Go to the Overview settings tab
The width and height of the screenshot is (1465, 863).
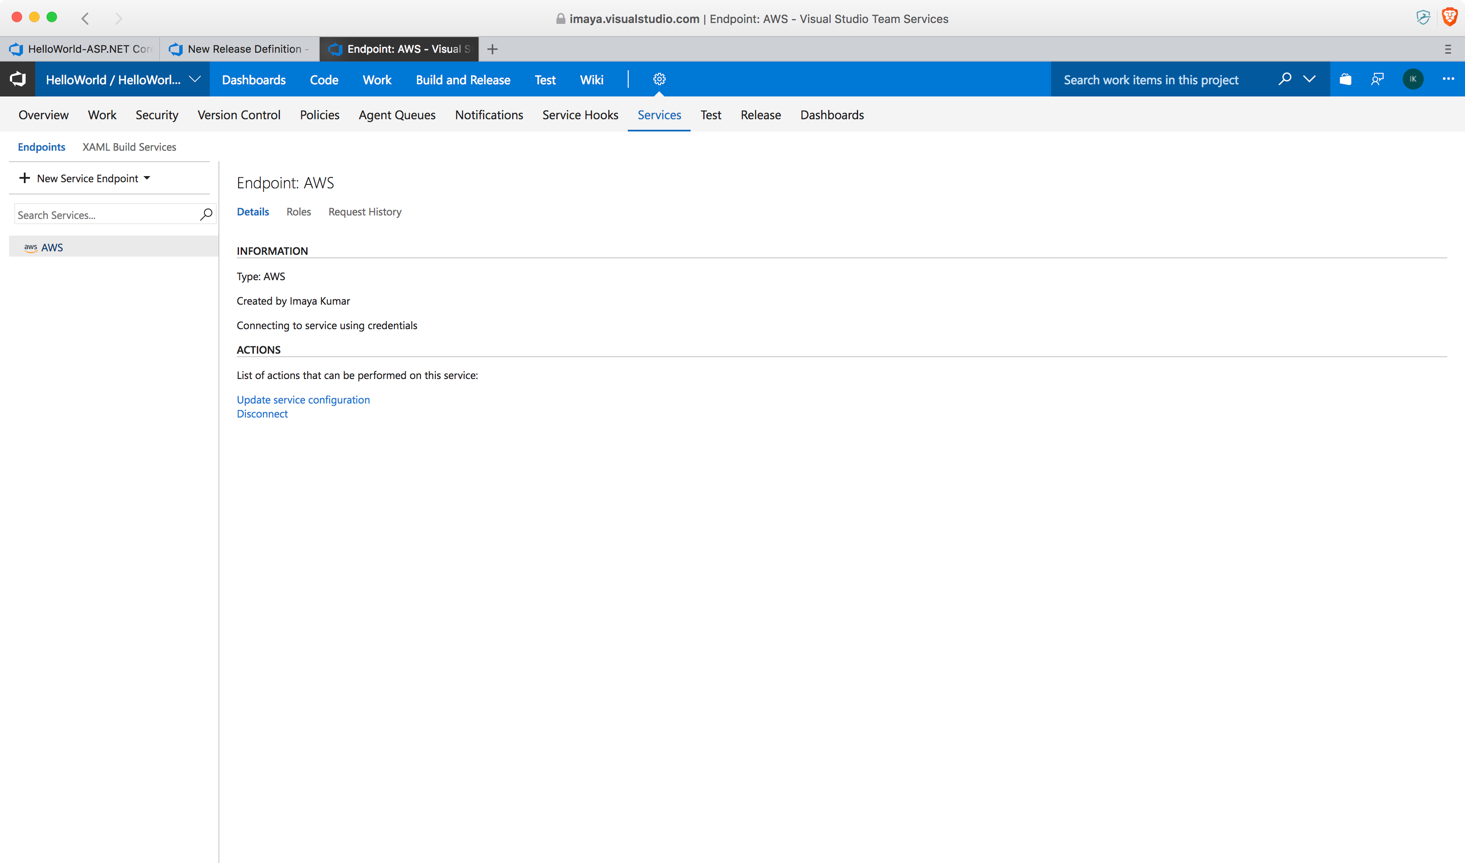click(44, 115)
